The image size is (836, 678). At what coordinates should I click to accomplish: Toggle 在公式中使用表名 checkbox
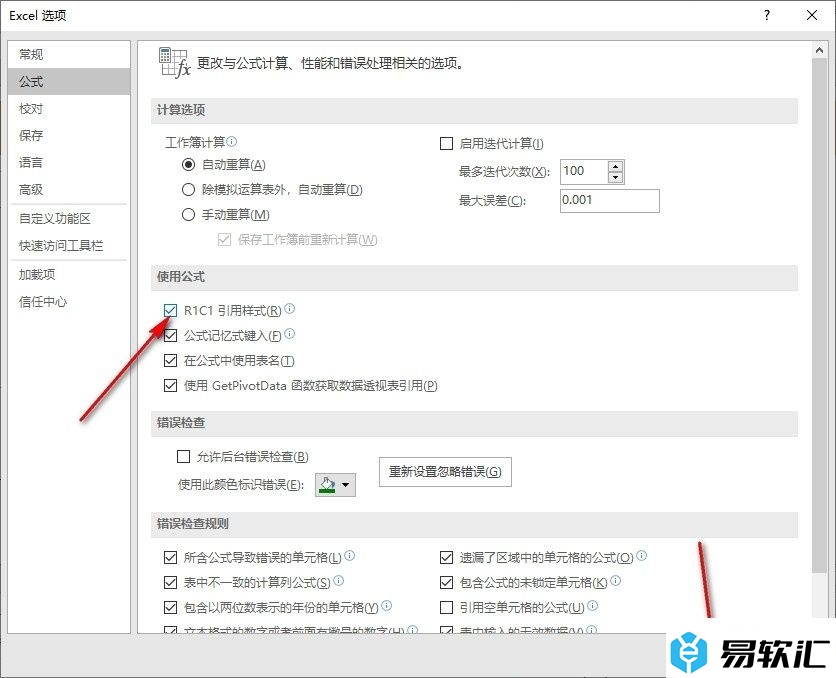[x=170, y=361]
